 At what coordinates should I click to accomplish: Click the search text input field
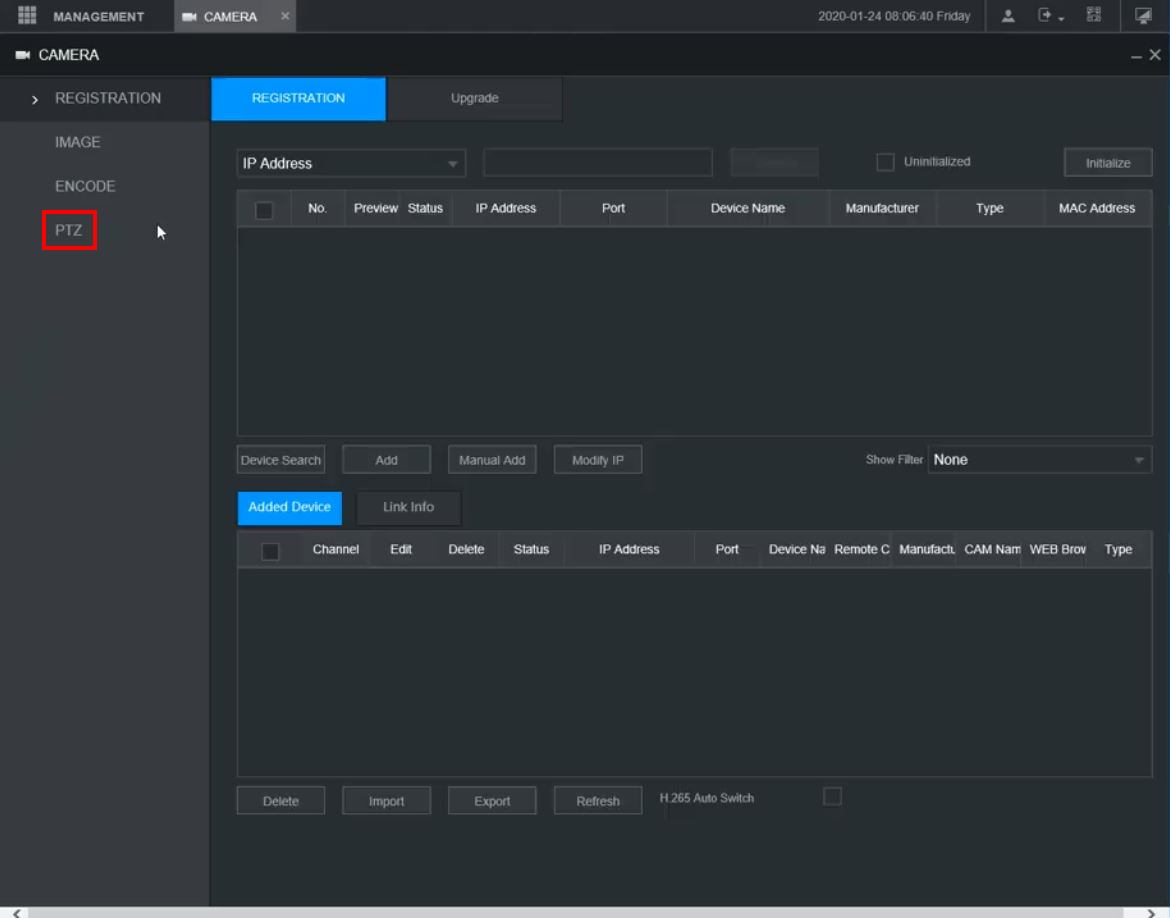(x=597, y=163)
